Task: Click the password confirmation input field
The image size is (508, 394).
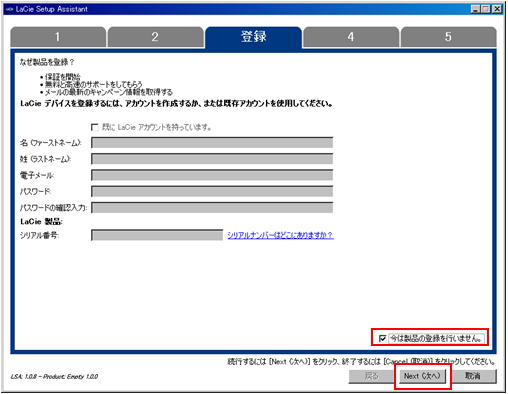Action: pos(212,207)
